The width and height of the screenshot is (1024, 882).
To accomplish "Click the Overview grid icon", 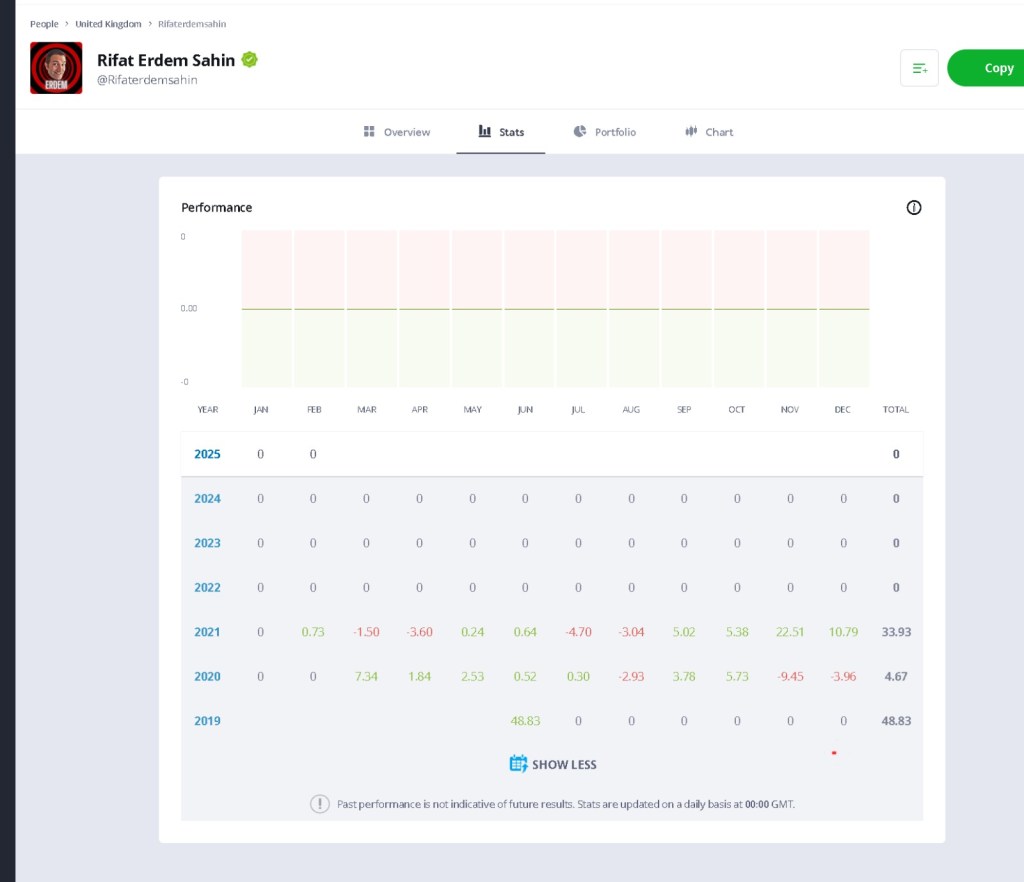I will tap(369, 131).
